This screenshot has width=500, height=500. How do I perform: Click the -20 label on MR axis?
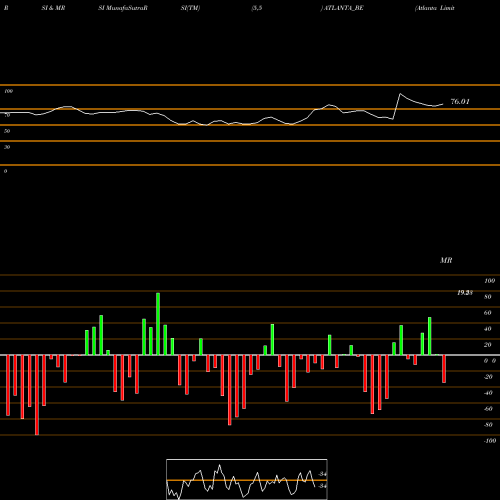488,377
